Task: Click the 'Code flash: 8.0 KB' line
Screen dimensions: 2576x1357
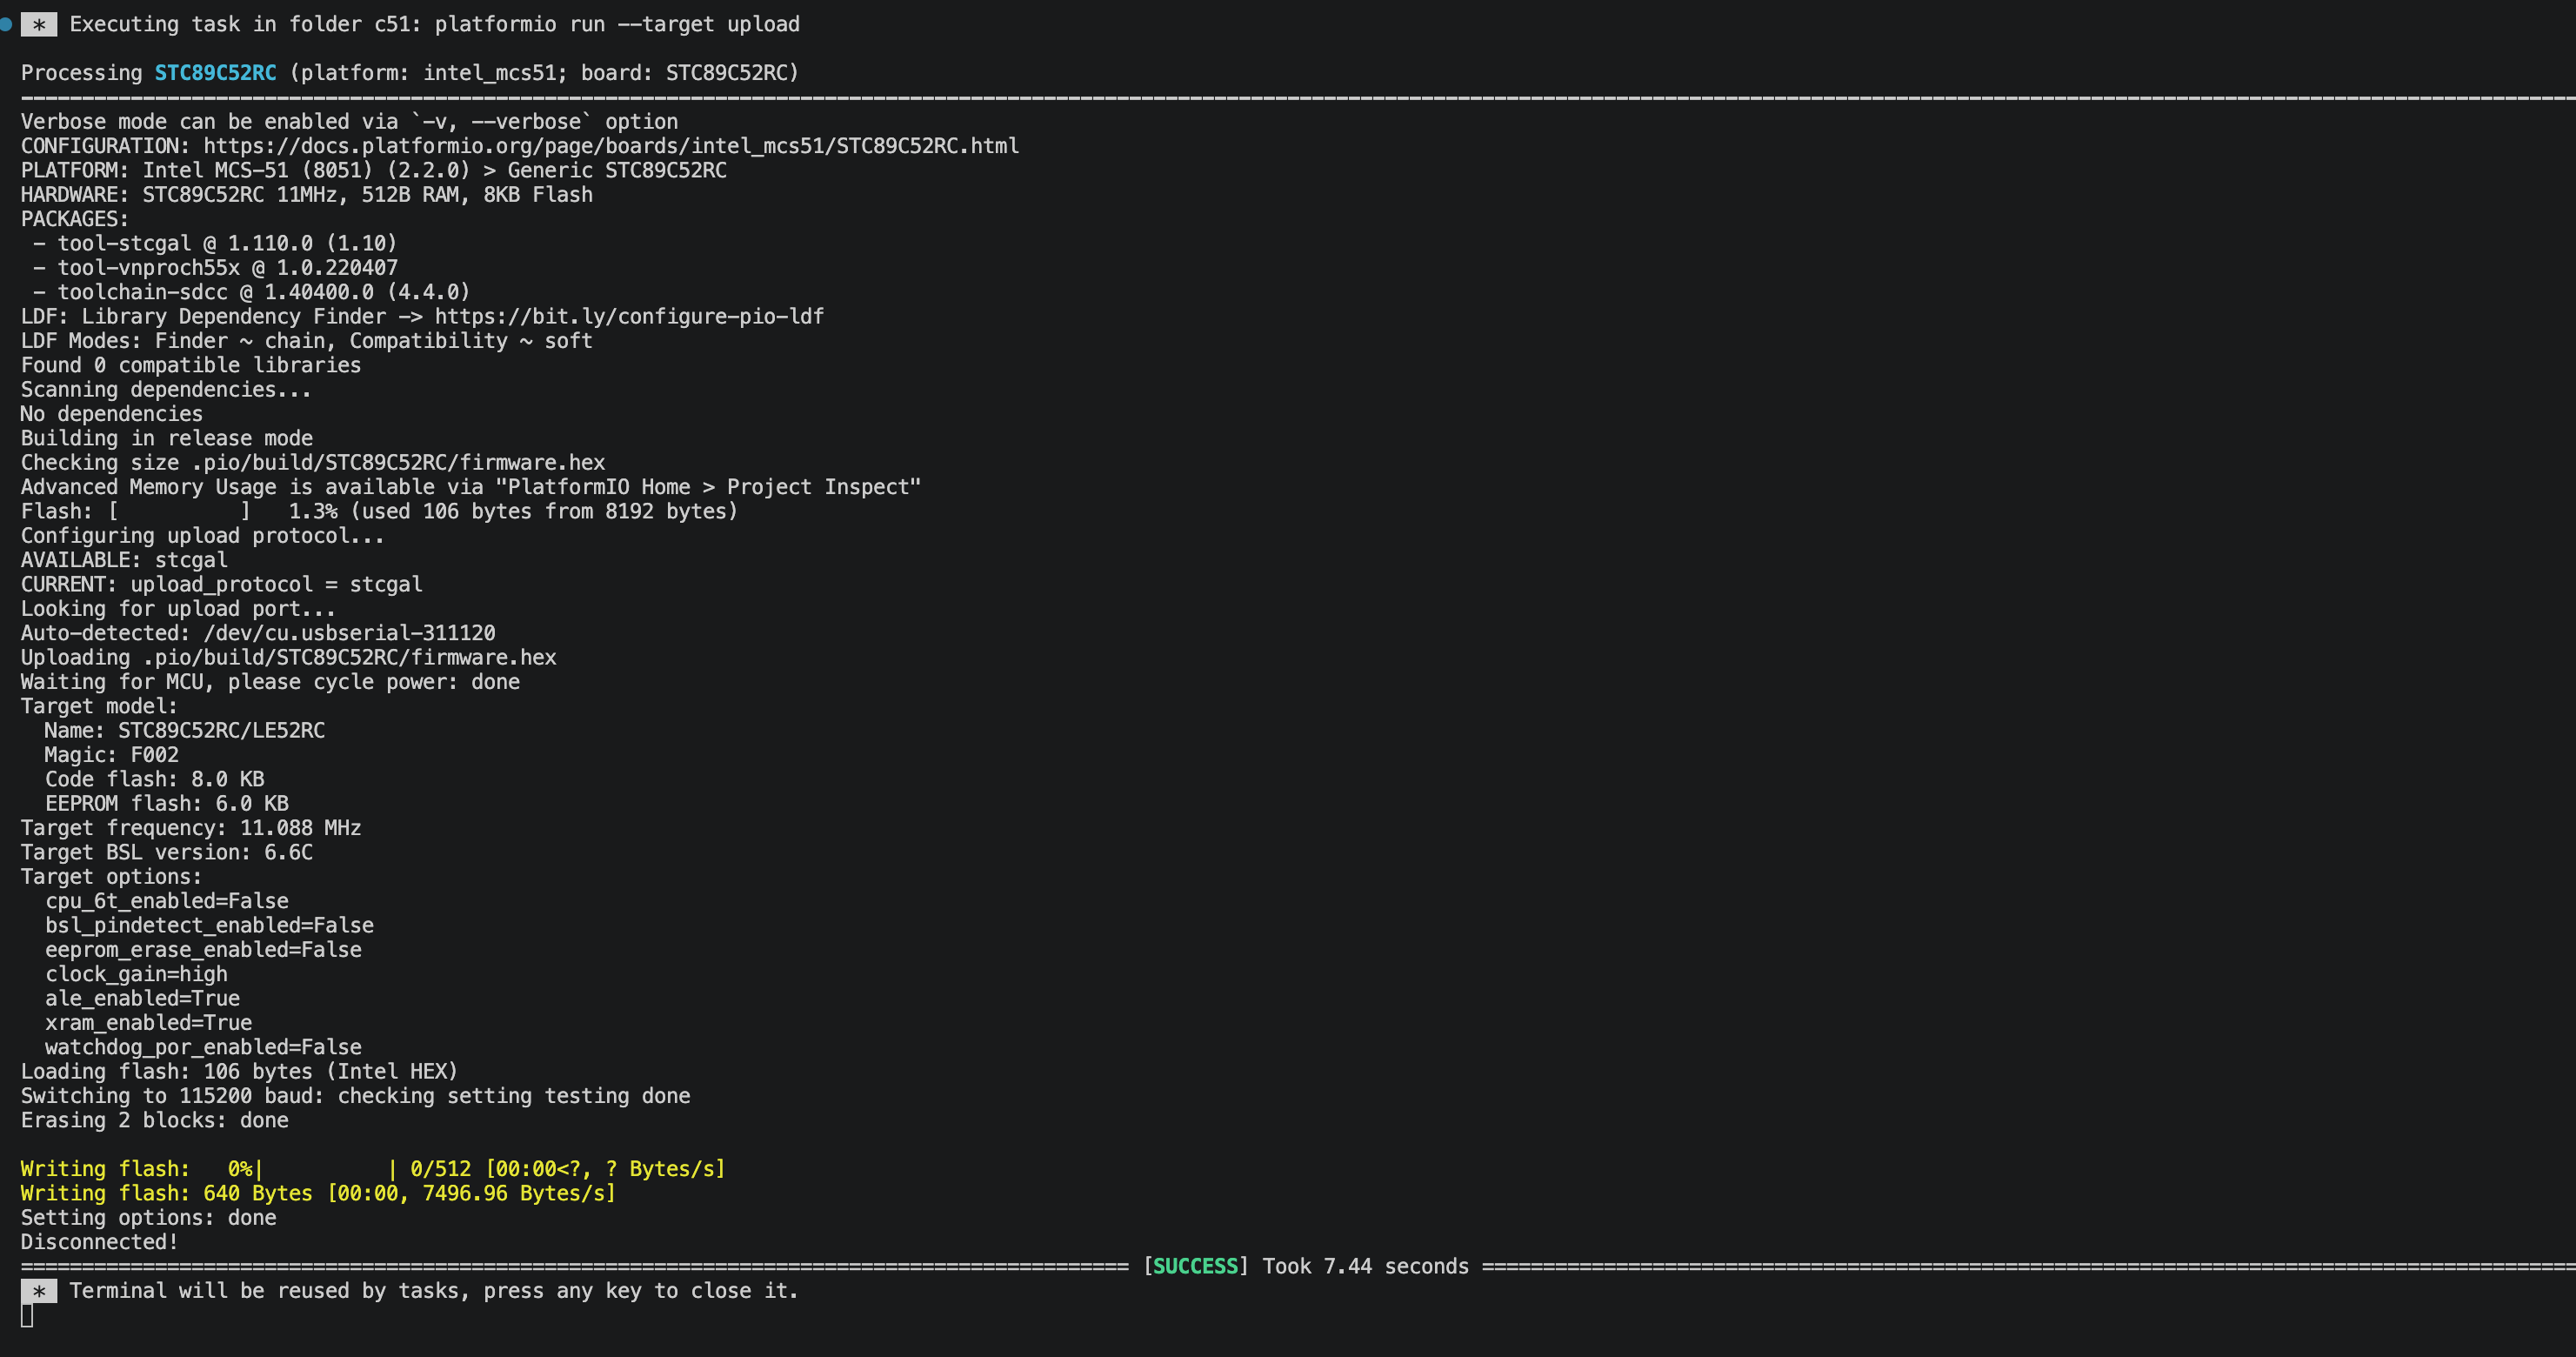Action: click(155, 779)
